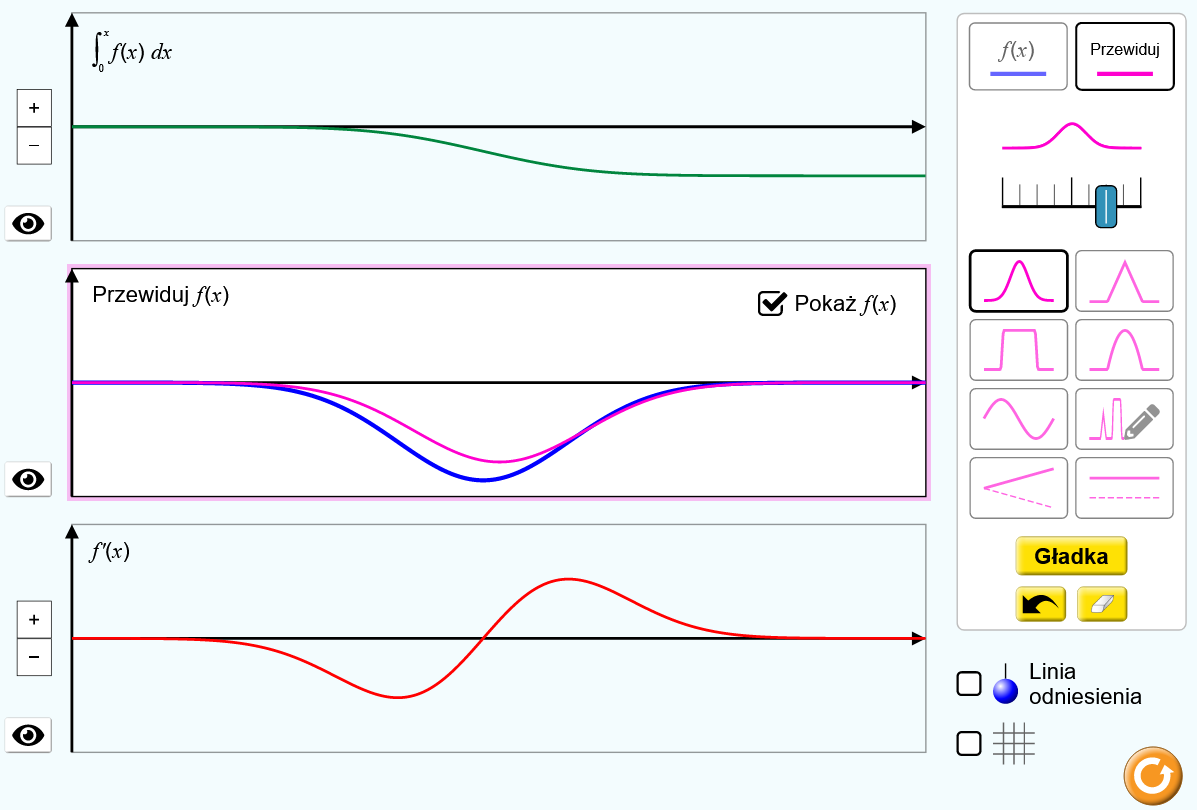
Task: Select the Gaussian bell curve shape
Action: (1018, 281)
